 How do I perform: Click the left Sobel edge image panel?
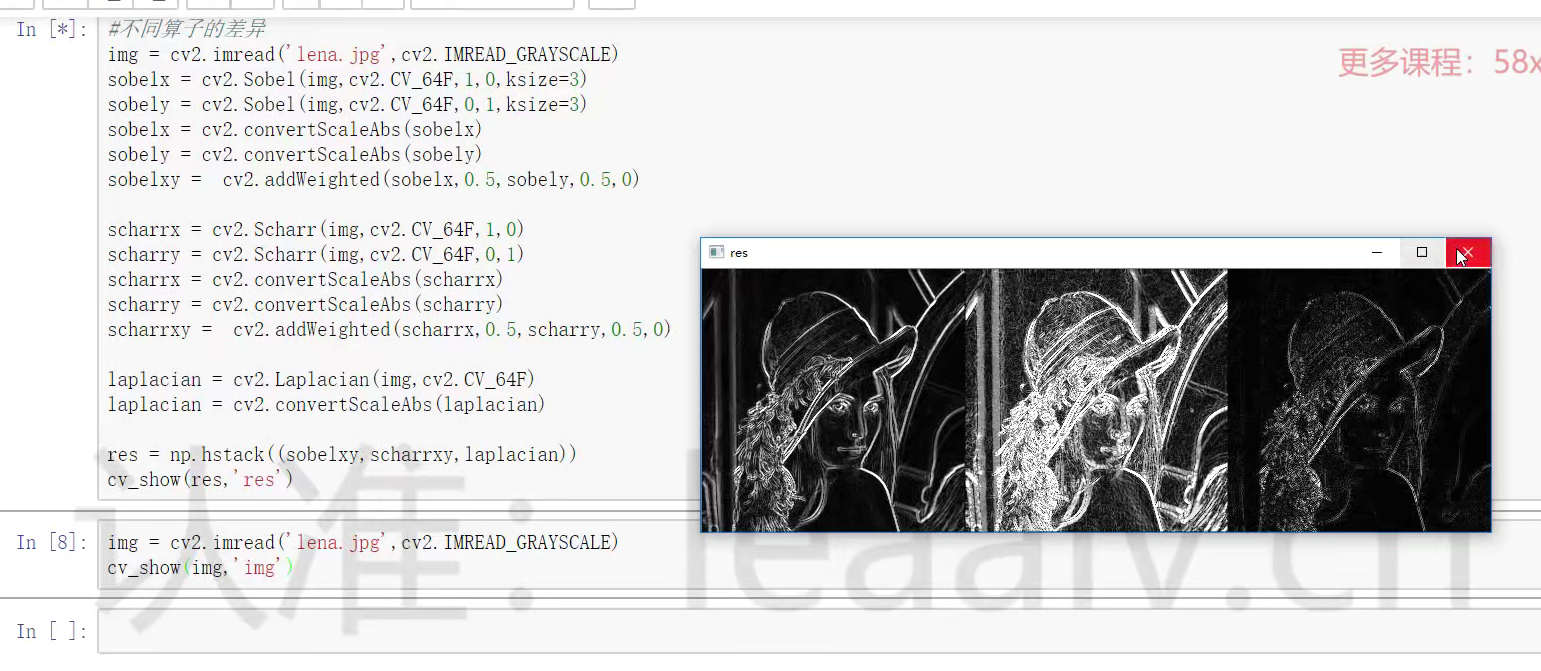pyautogui.click(x=832, y=400)
